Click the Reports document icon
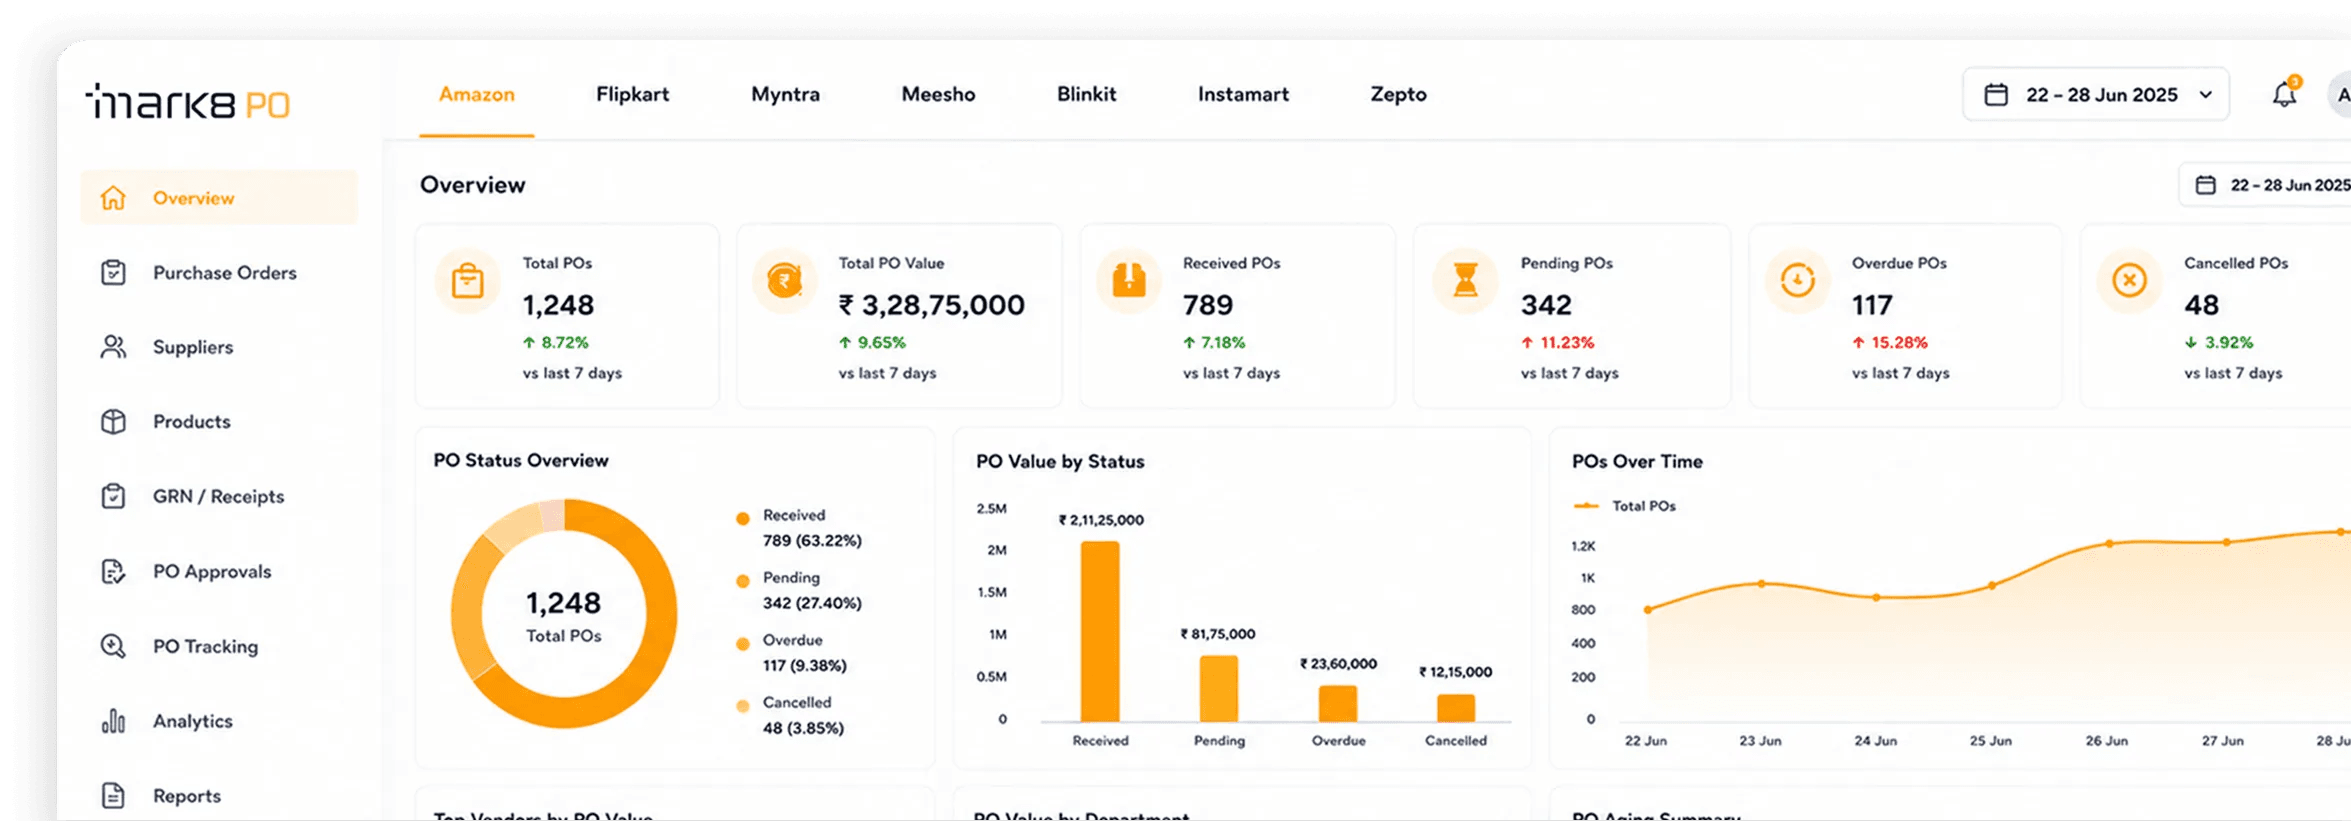Image resolution: width=2351 pixels, height=821 pixels. pos(113,796)
